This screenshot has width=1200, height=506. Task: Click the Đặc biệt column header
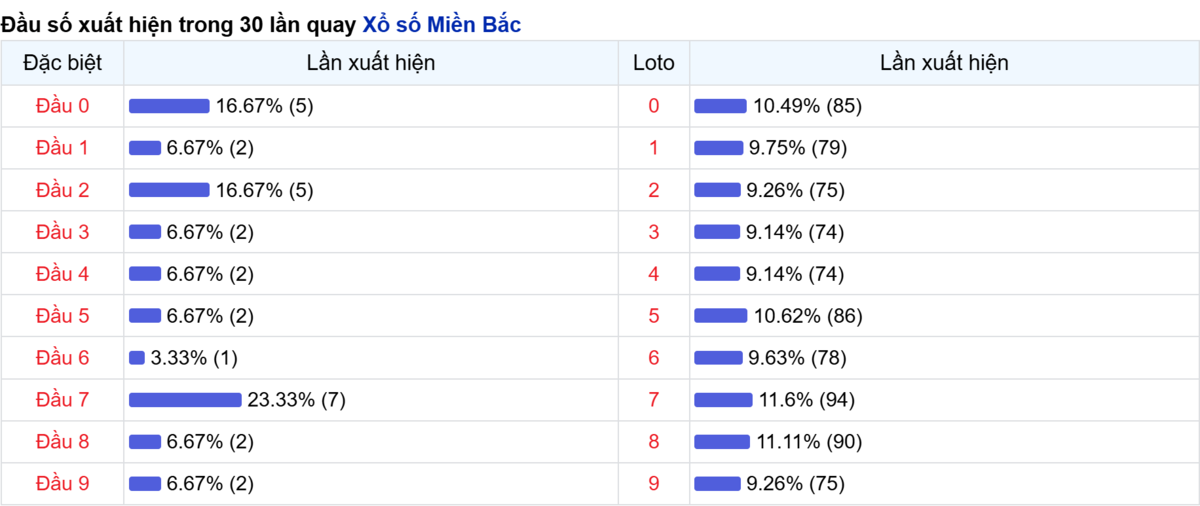point(62,63)
